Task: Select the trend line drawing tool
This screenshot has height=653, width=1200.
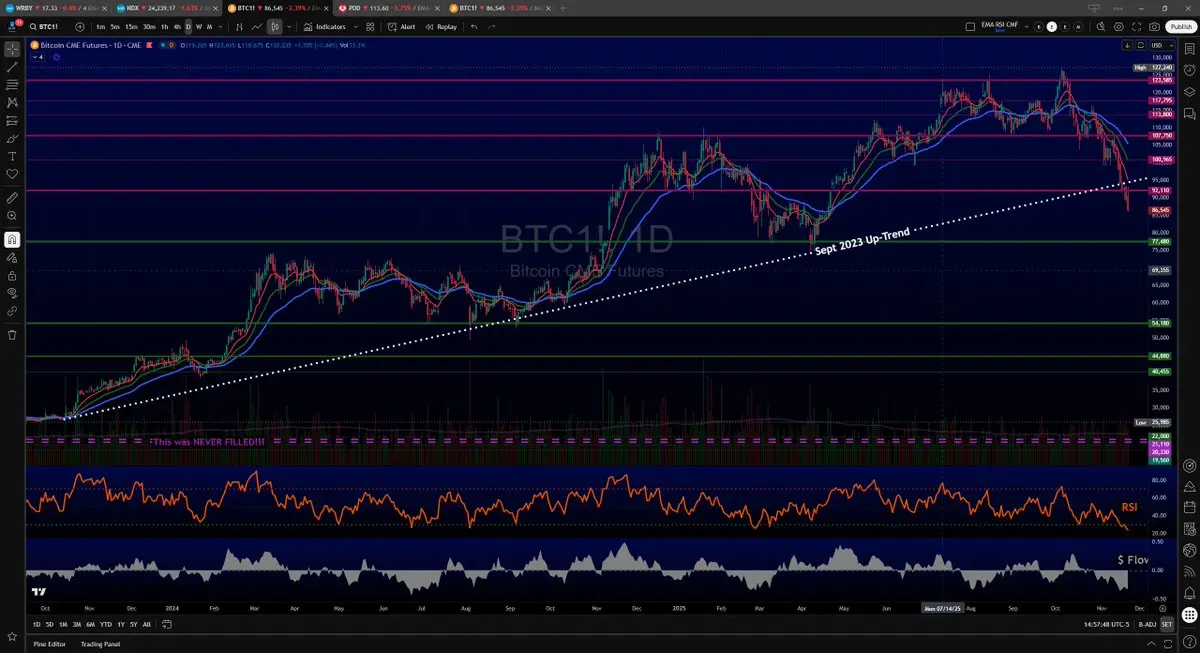Action: point(12,66)
